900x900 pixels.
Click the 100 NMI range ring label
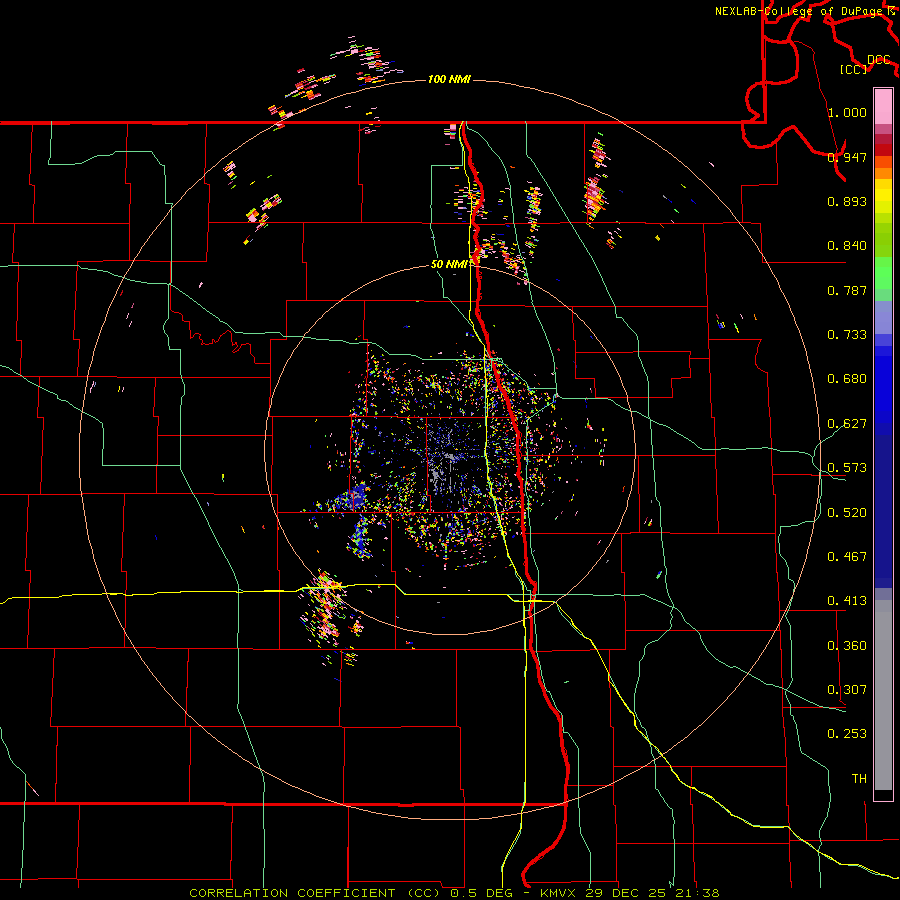(x=449, y=79)
